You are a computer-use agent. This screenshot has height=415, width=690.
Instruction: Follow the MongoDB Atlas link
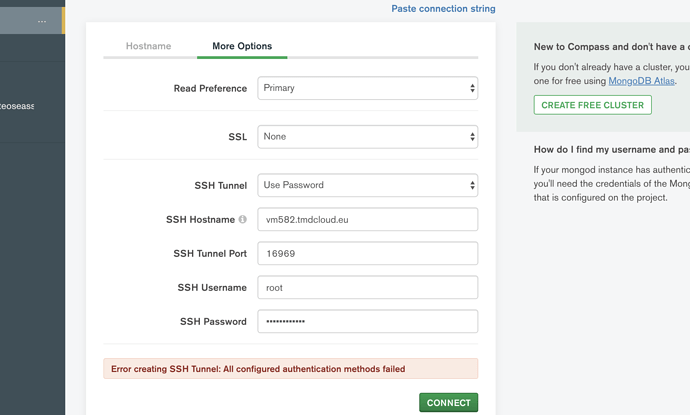point(641,81)
